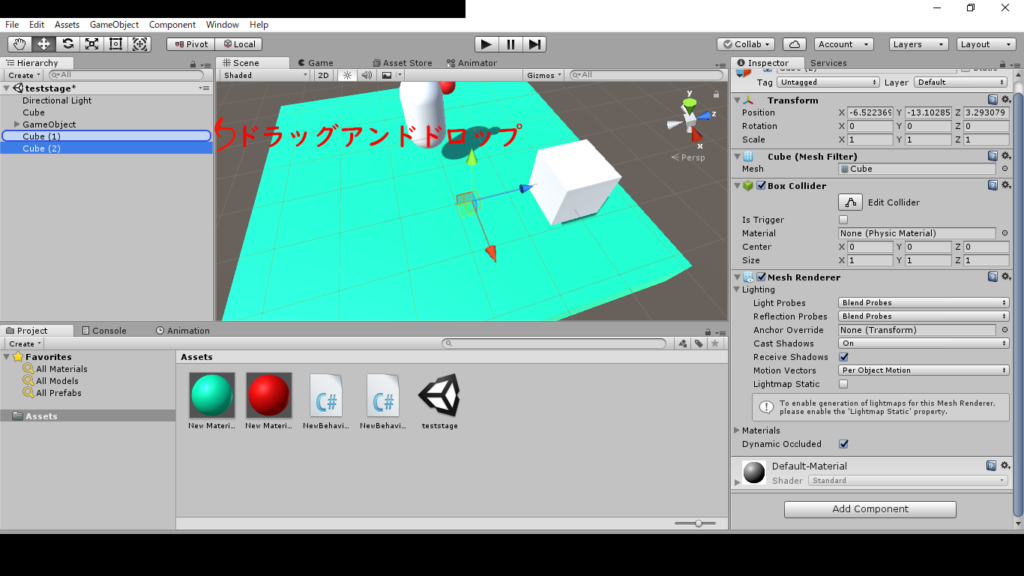Select the Hand tool in the toolbar
Image resolution: width=1024 pixels, height=576 pixels.
coord(19,44)
